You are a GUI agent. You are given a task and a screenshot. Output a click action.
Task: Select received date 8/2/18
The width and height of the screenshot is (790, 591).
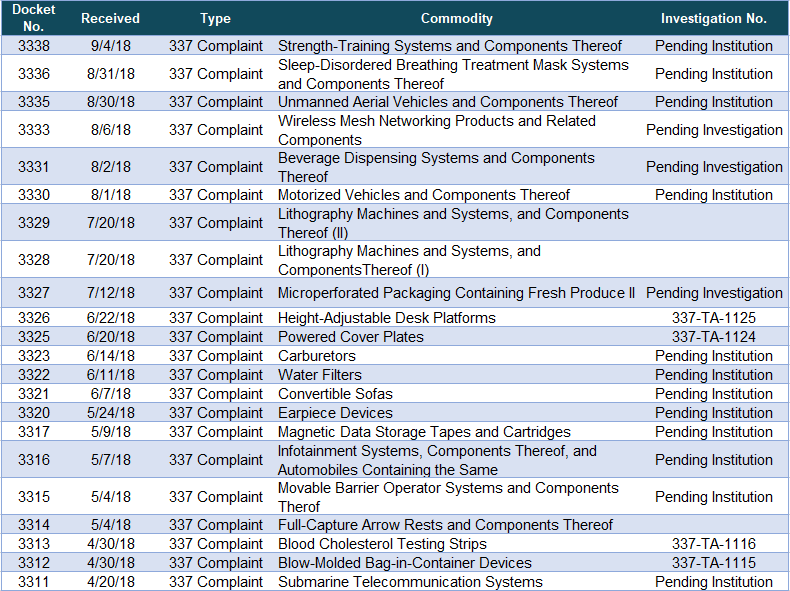(x=110, y=167)
